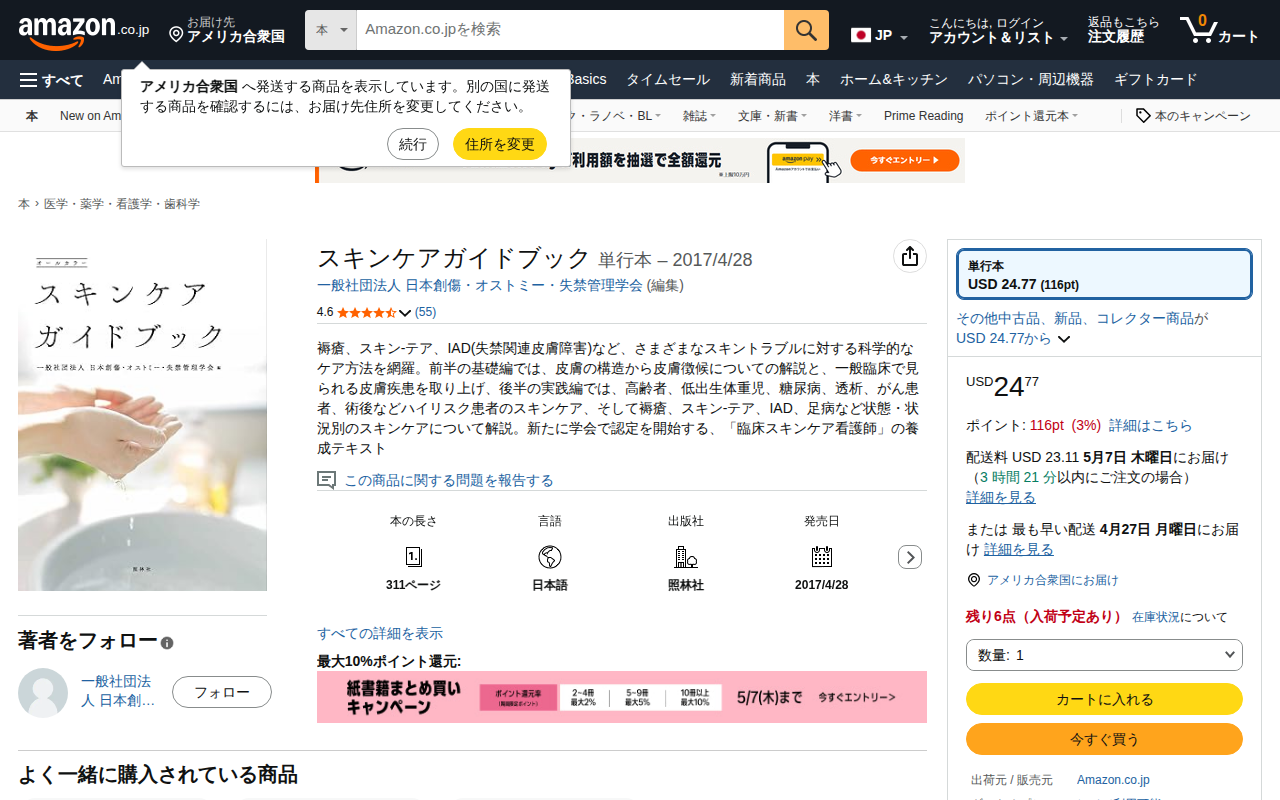This screenshot has width=1280, height=800.
Task: Click the publisher building icon
Action: [x=686, y=557]
